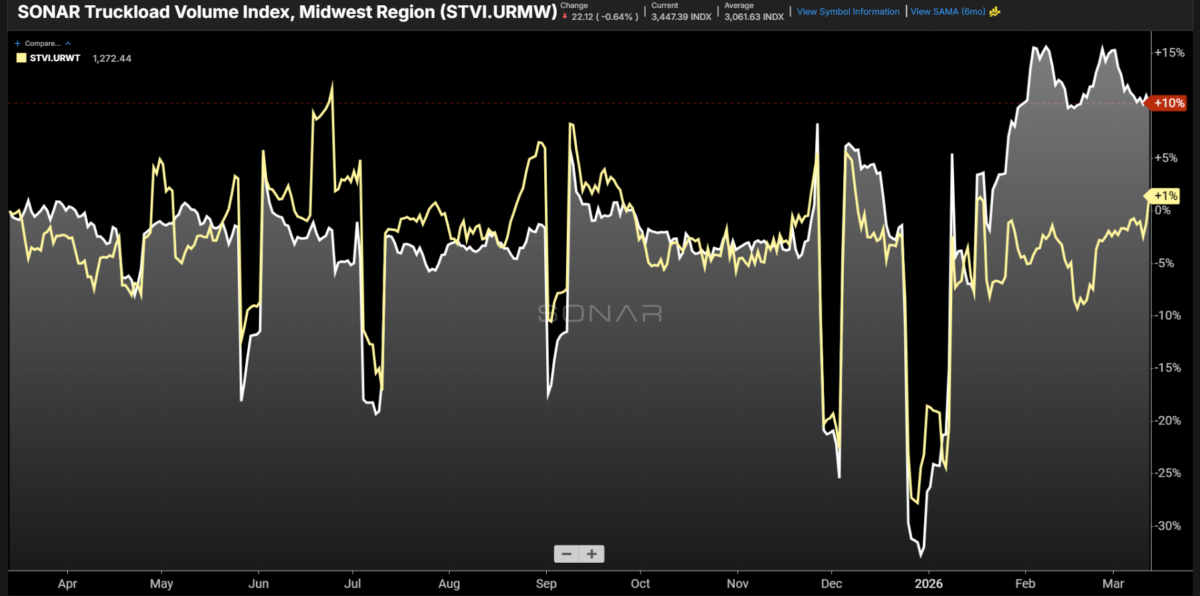This screenshot has width=1200, height=596.
Task: Click the Nov label on time axis
Action: tap(737, 583)
